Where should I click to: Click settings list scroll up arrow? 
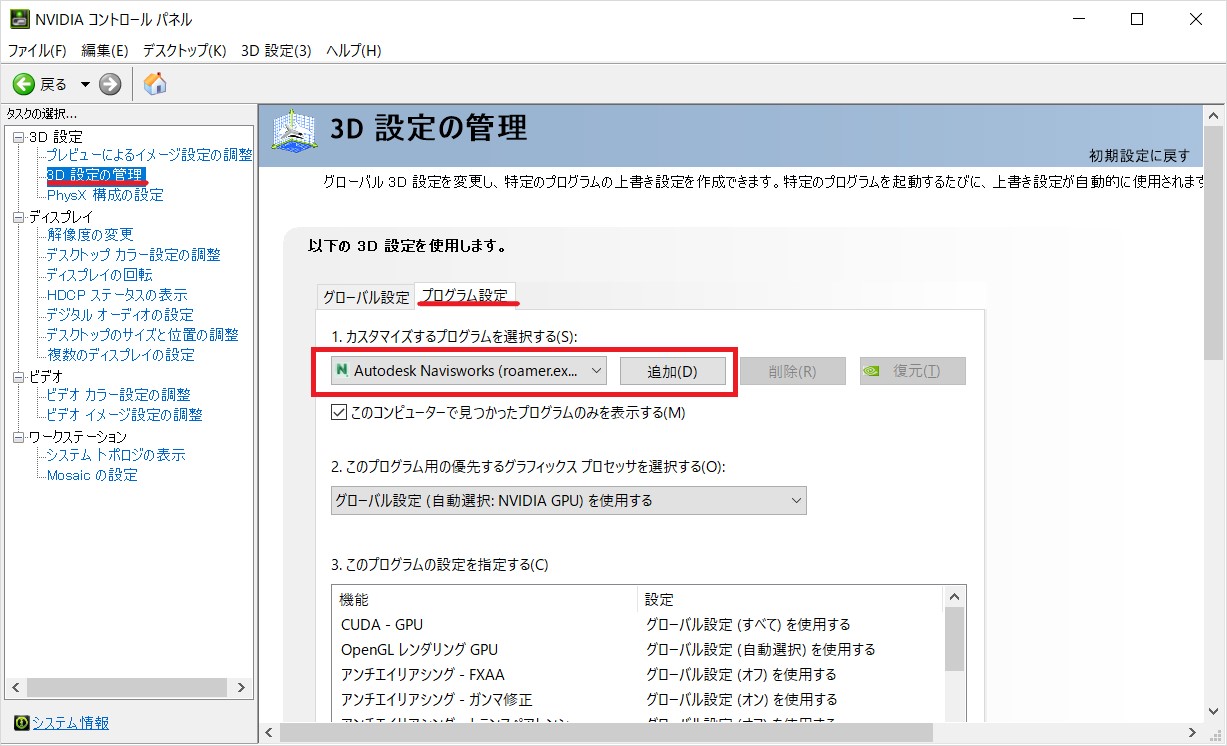click(954, 596)
